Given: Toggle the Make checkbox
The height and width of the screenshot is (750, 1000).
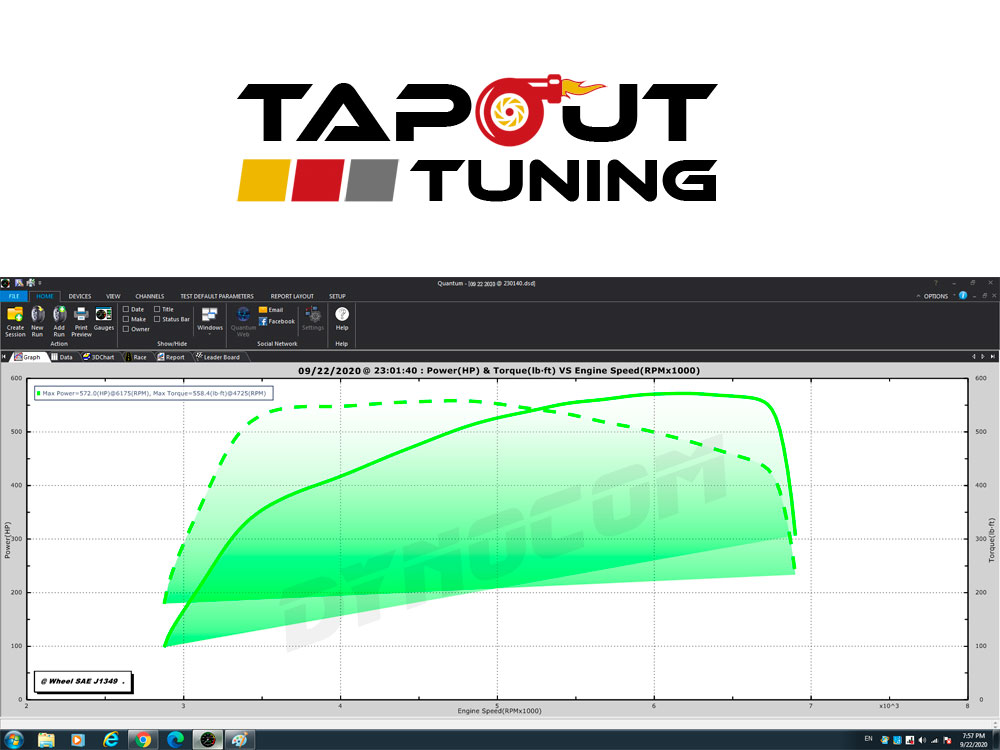Looking at the screenshot, I should point(126,319).
